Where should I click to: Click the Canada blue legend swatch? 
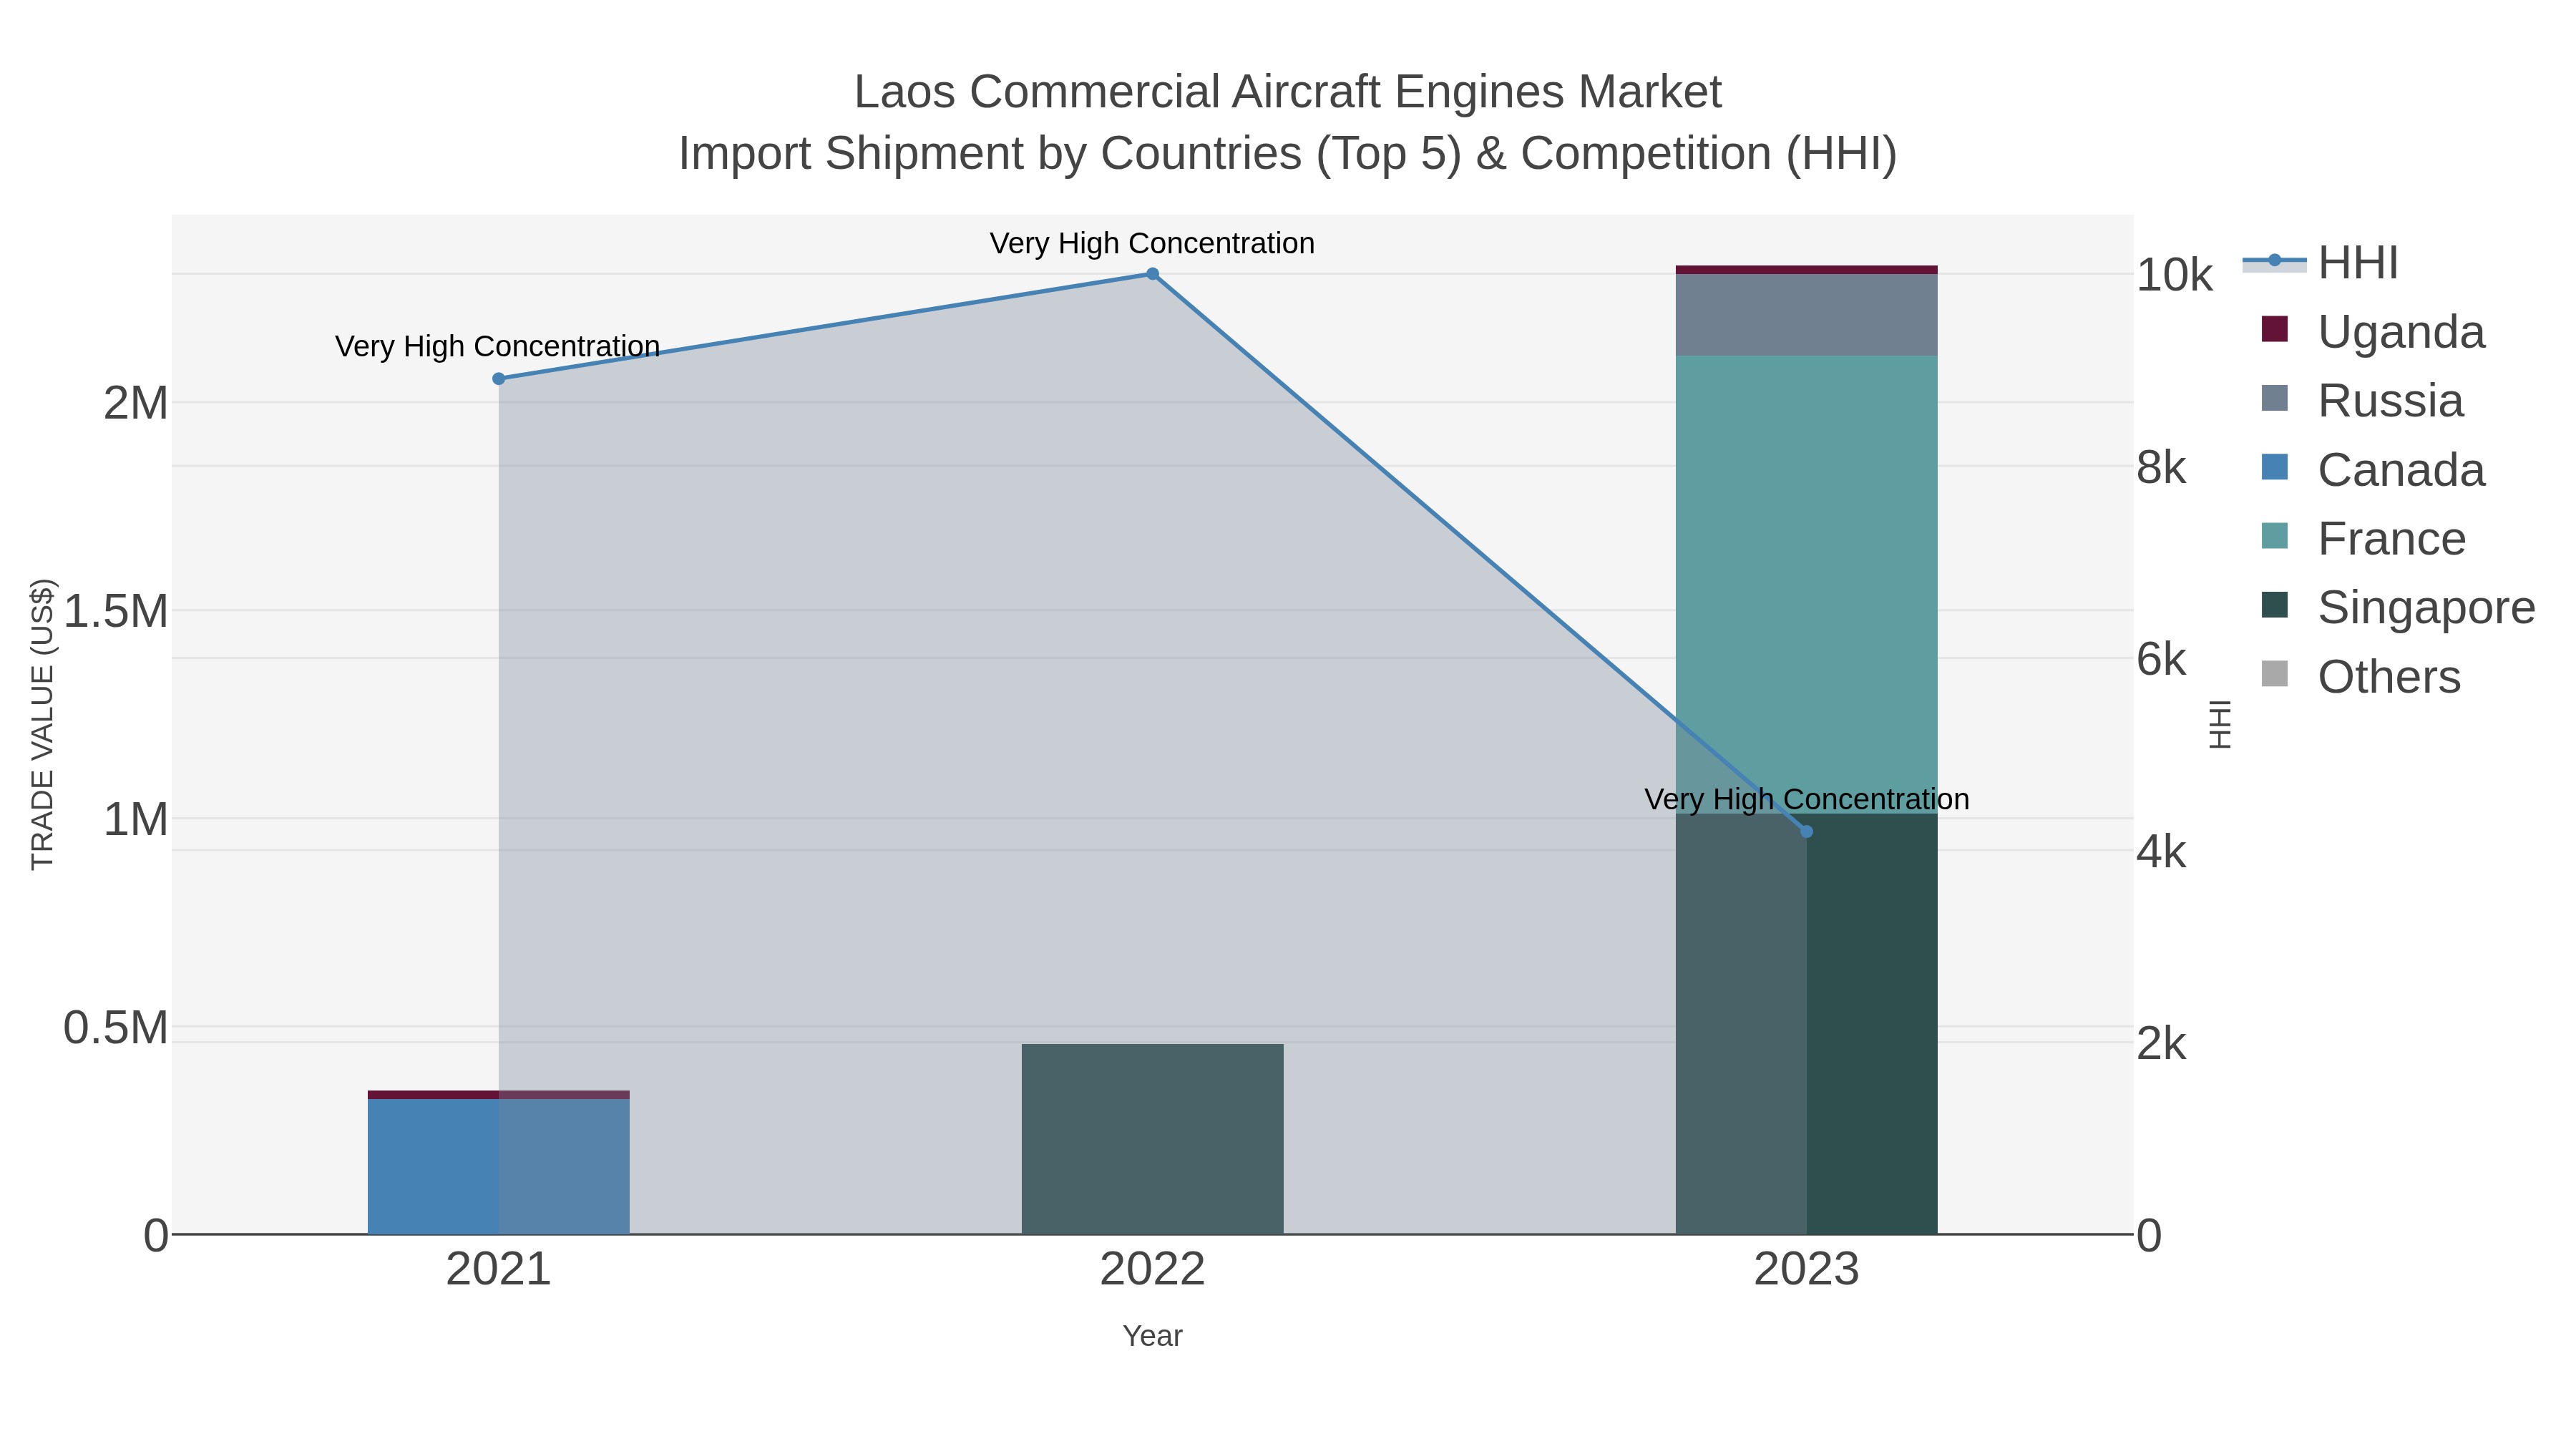tap(2274, 467)
